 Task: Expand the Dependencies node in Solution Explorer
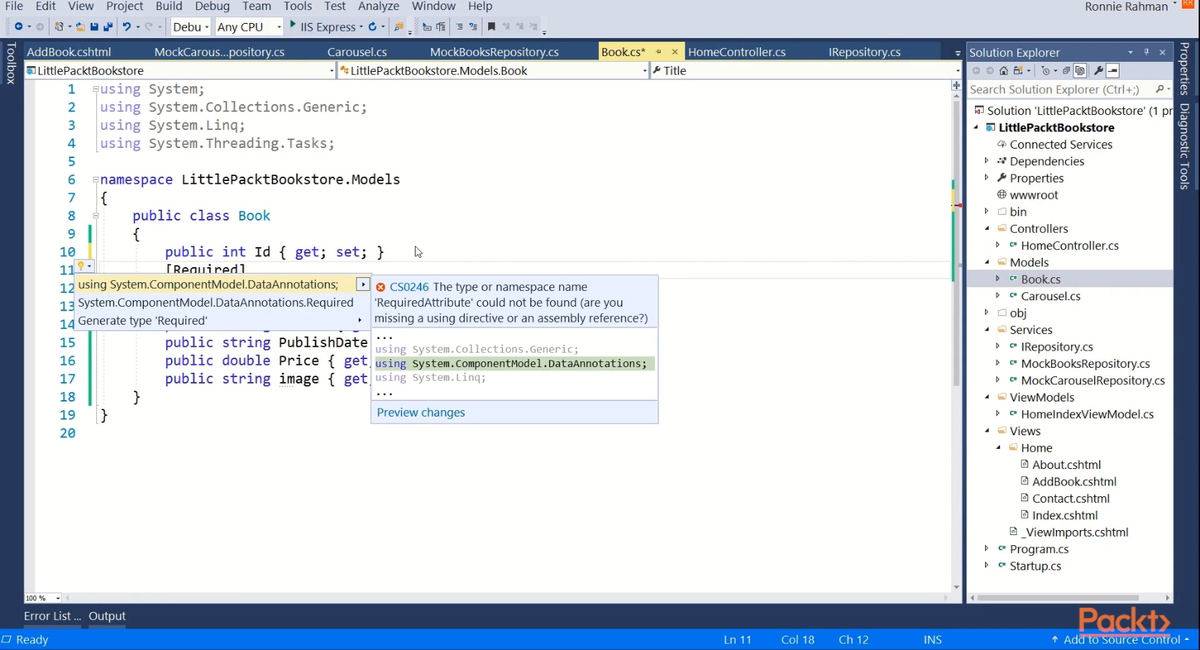click(x=987, y=161)
